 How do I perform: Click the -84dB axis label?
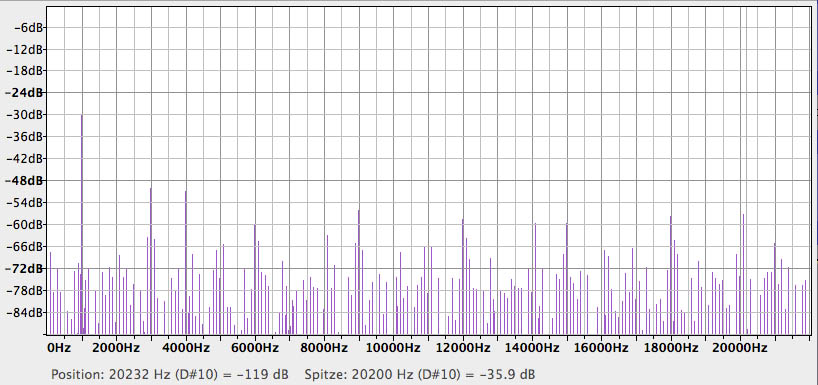(x=24, y=312)
